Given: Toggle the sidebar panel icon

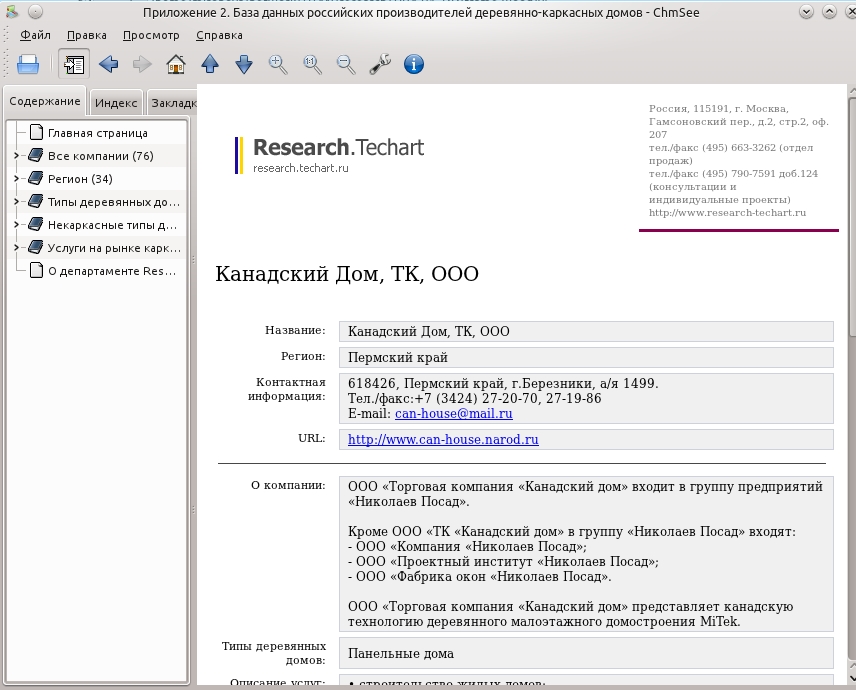Looking at the screenshot, I should click(74, 64).
